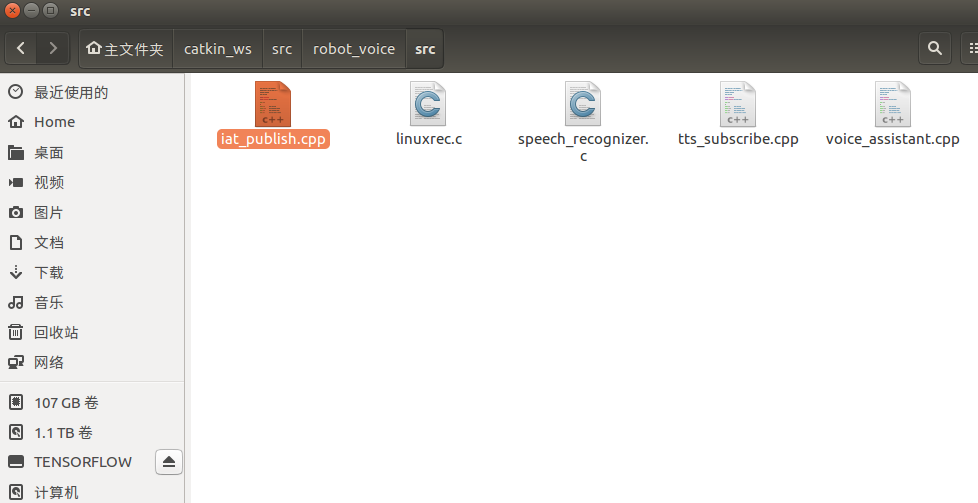Select the tts_subscribe.cpp file icon

coord(738,104)
